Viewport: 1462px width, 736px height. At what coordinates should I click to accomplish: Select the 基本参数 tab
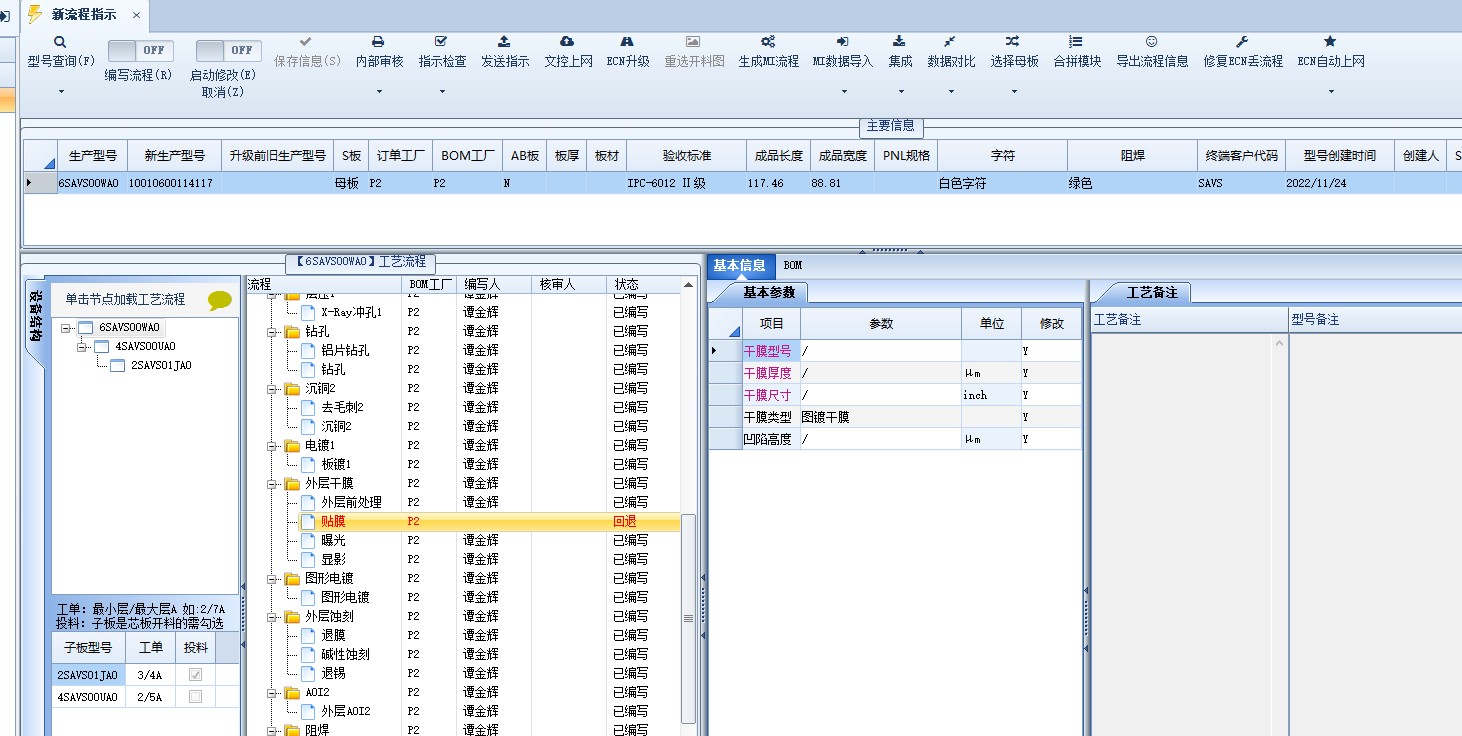click(x=769, y=292)
